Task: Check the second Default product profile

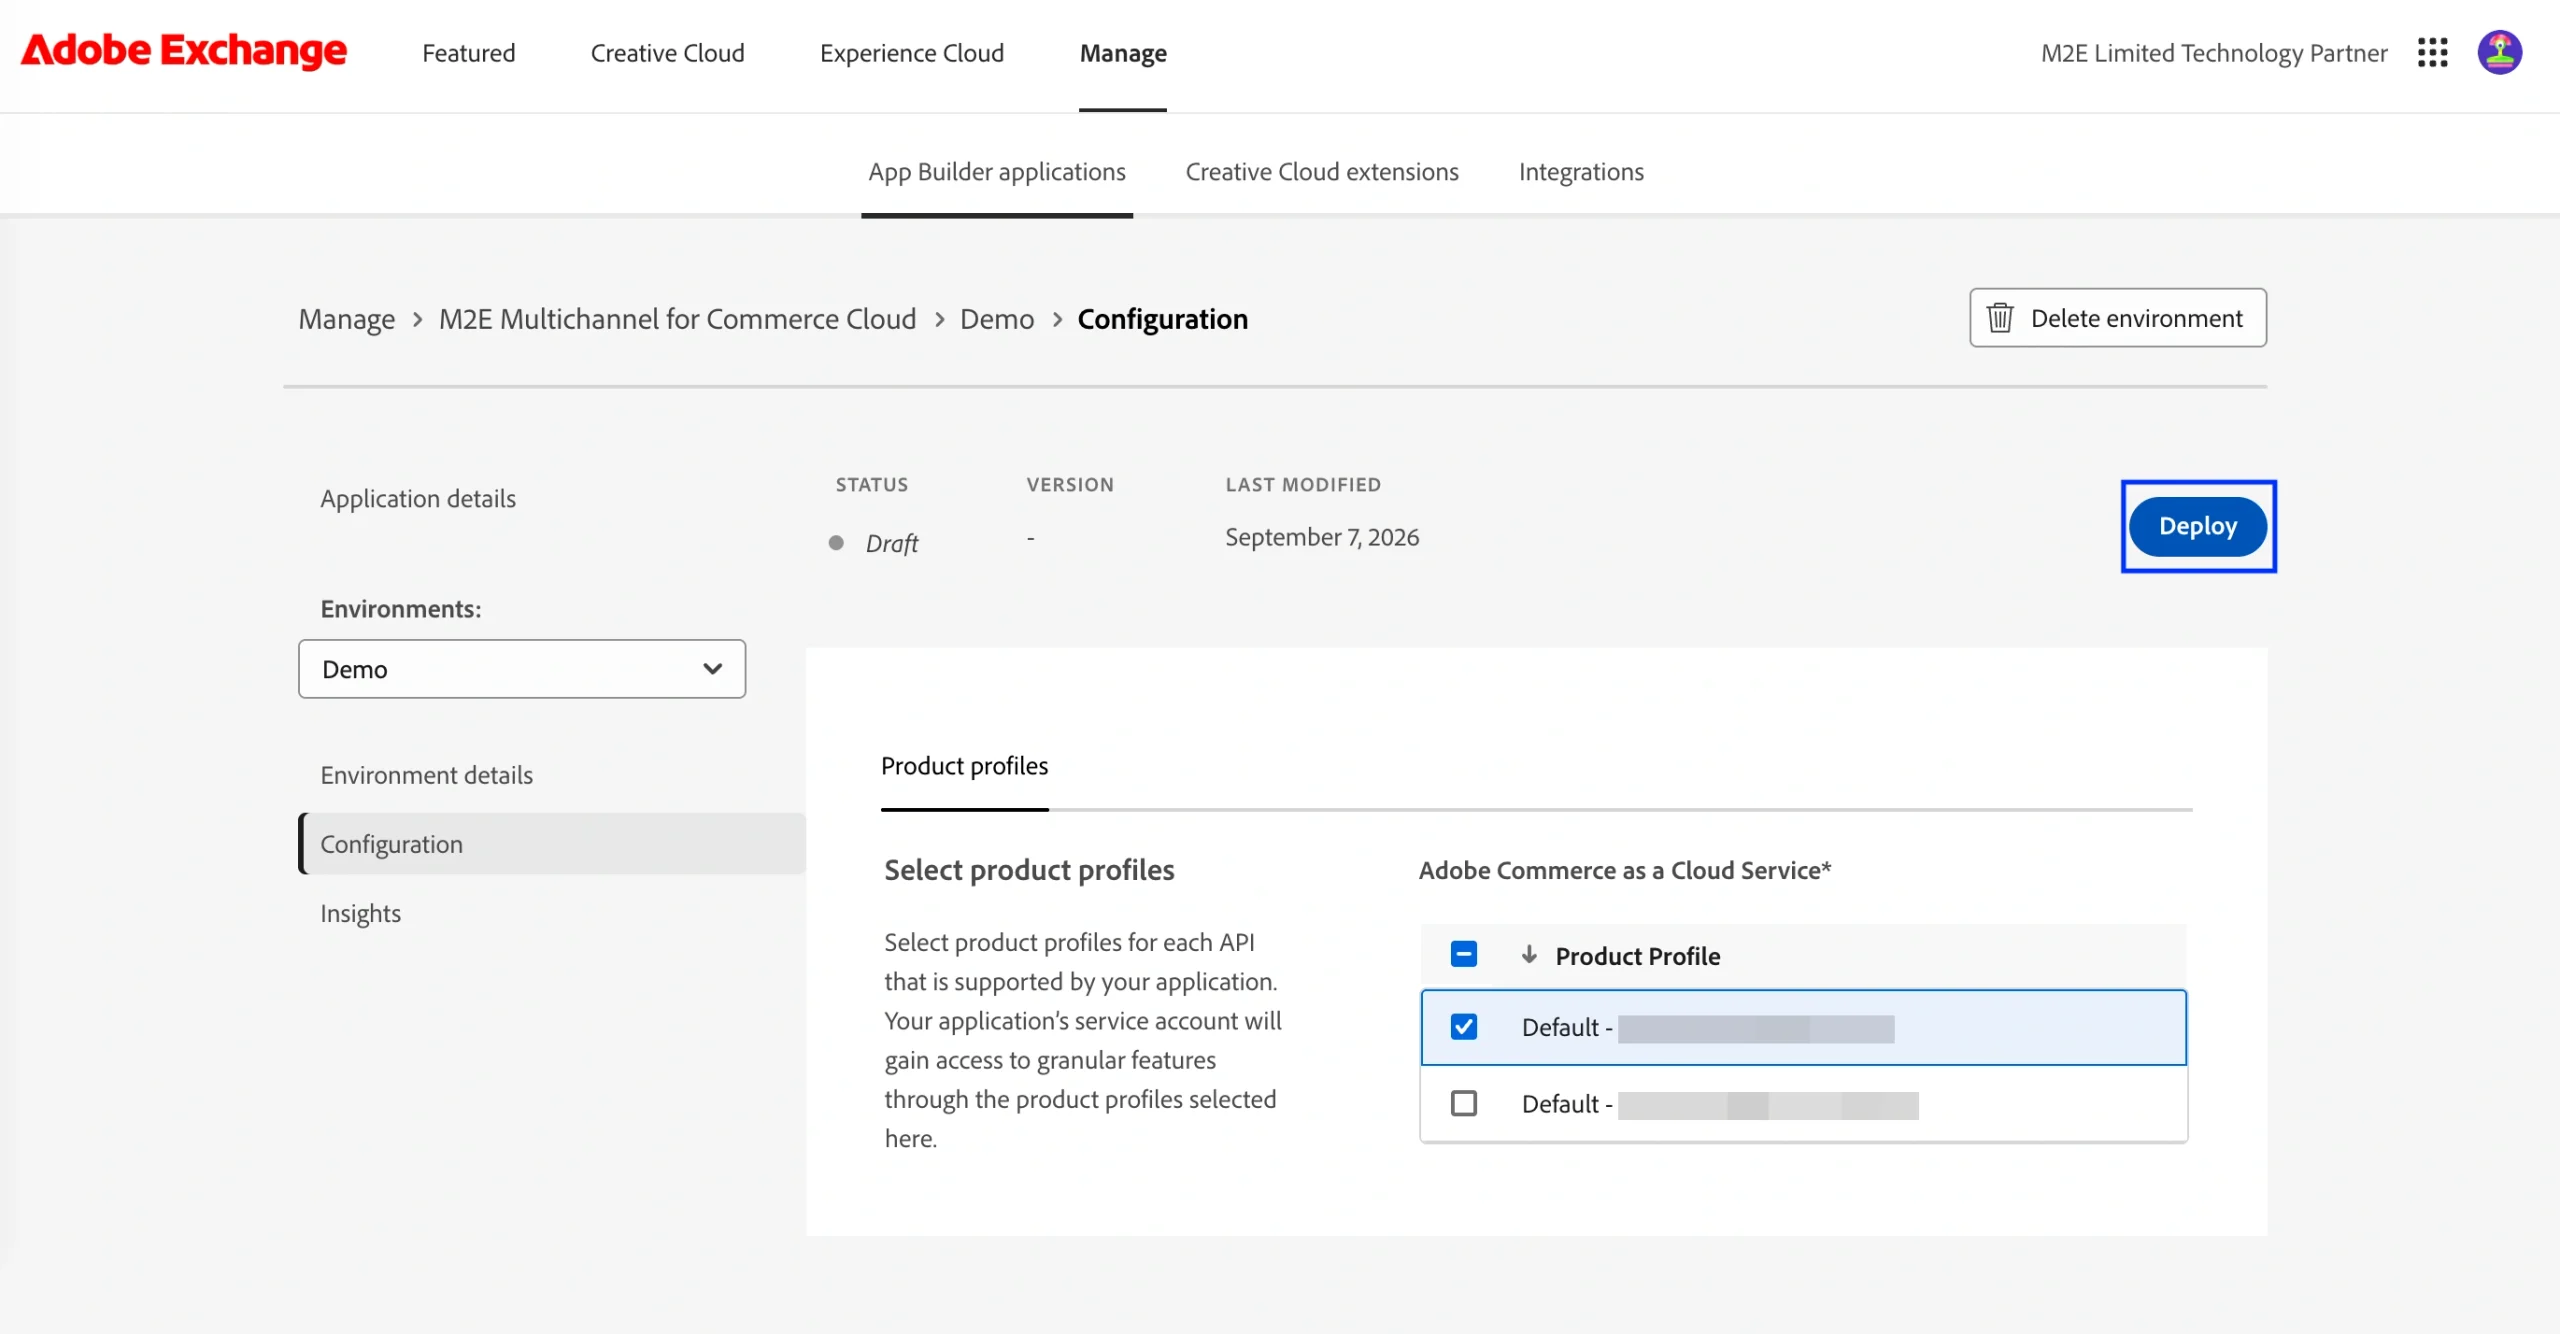Action: (x=1464, y=1103)
